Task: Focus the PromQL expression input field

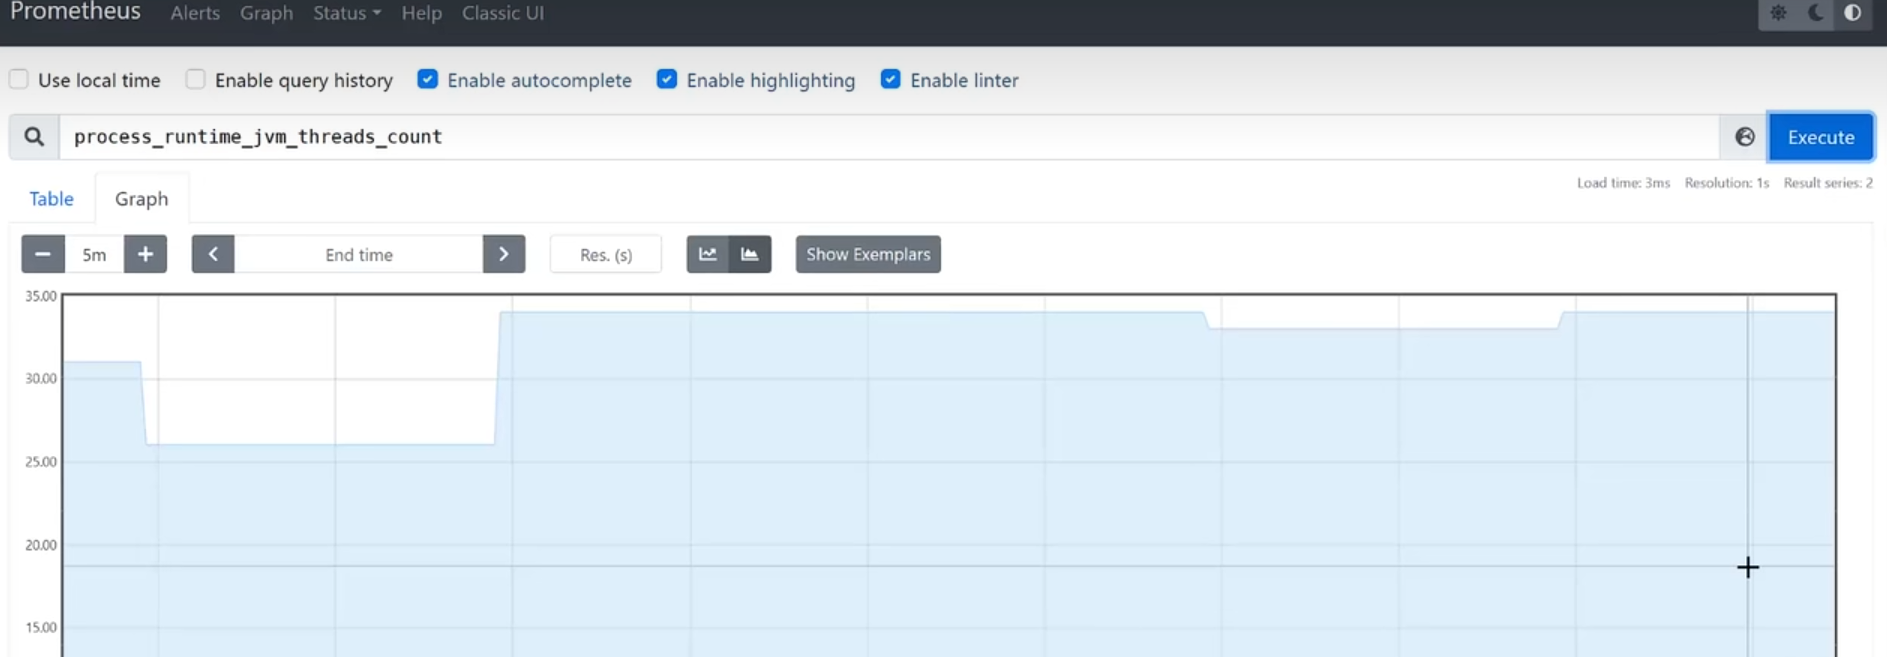Action: click(890, 137)
